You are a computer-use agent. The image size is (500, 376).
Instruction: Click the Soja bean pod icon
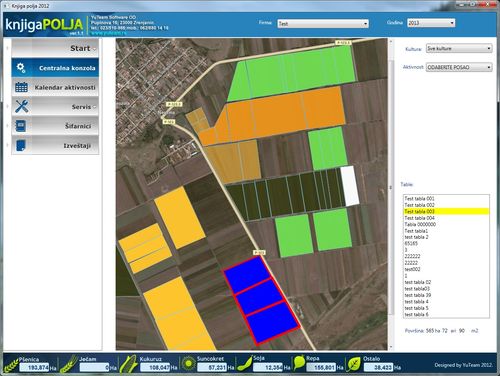[244, 364]
